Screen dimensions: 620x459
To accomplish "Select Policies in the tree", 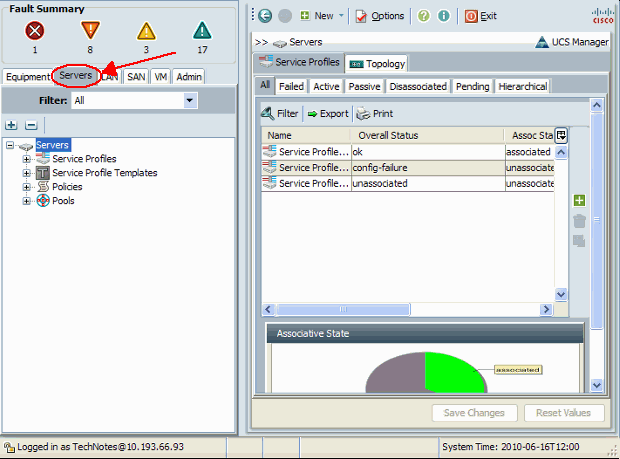I will 67,187.
